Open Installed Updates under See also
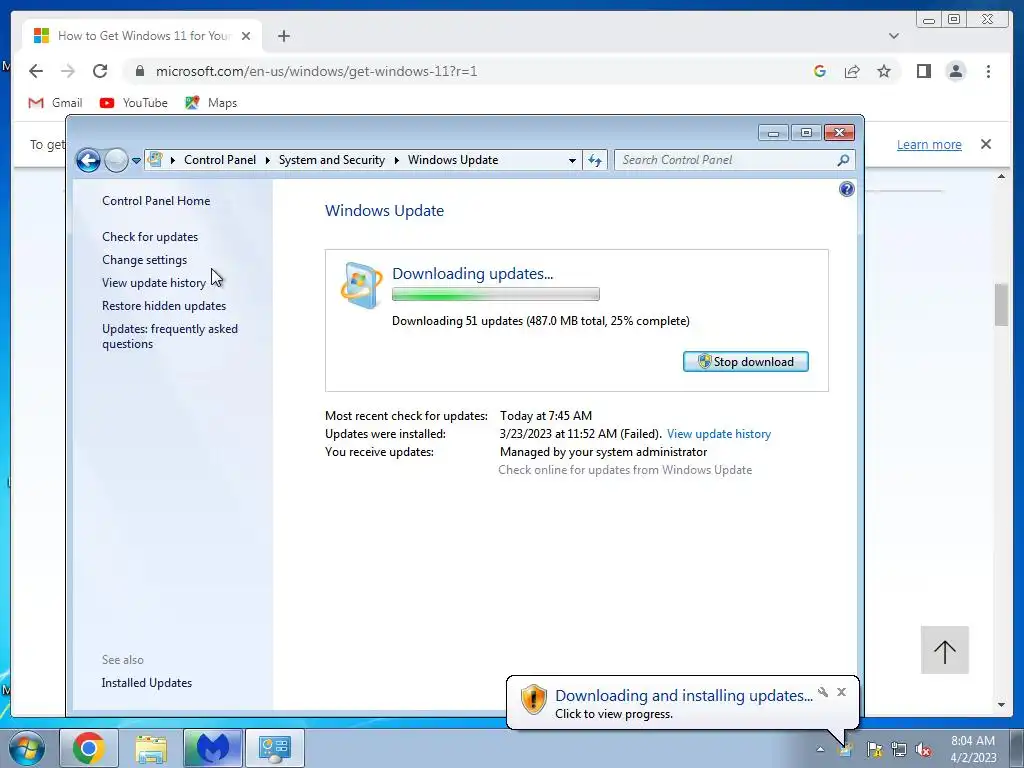This screenshot has height=768, width=1024. pos(147,682)
